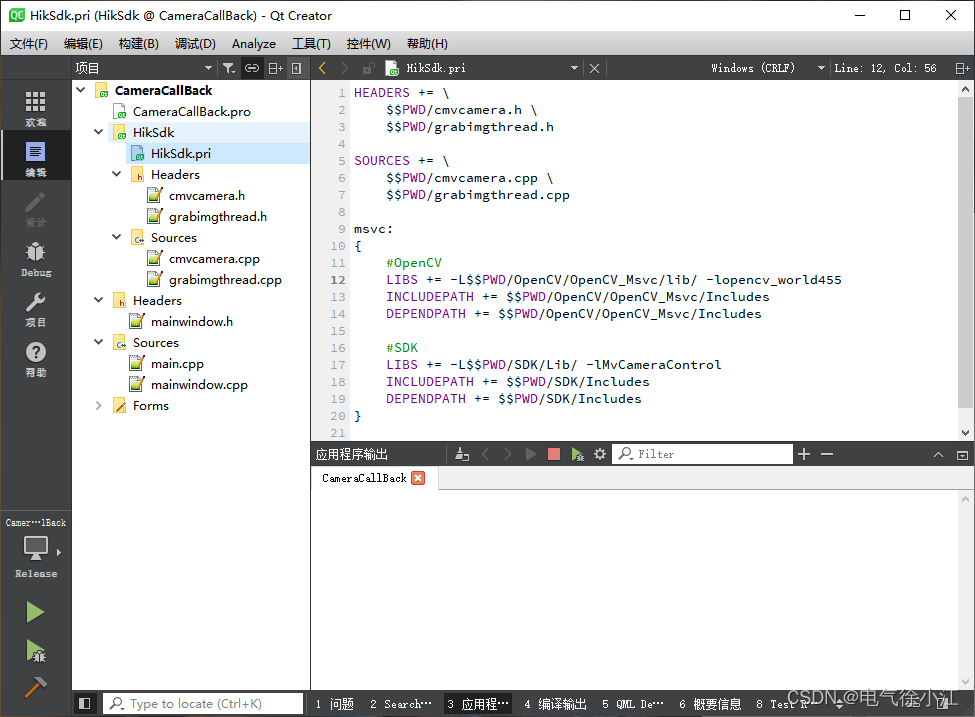This screenshot has height=717, width=975.
Task: Re-run application in output pane toolbar
Action: [x=530, y=454]
